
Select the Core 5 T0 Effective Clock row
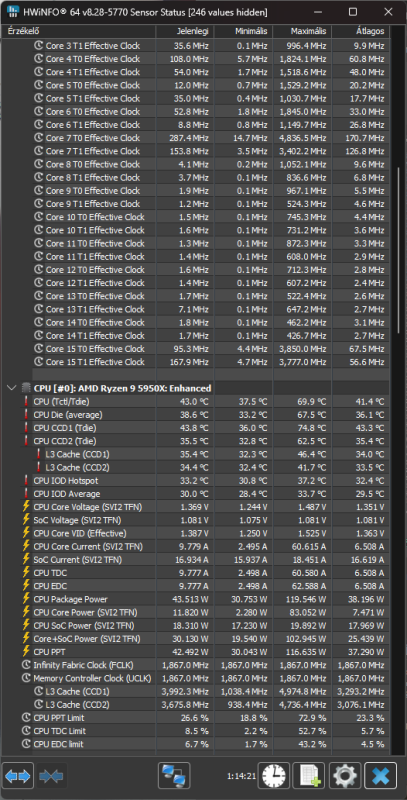point(211,85)
